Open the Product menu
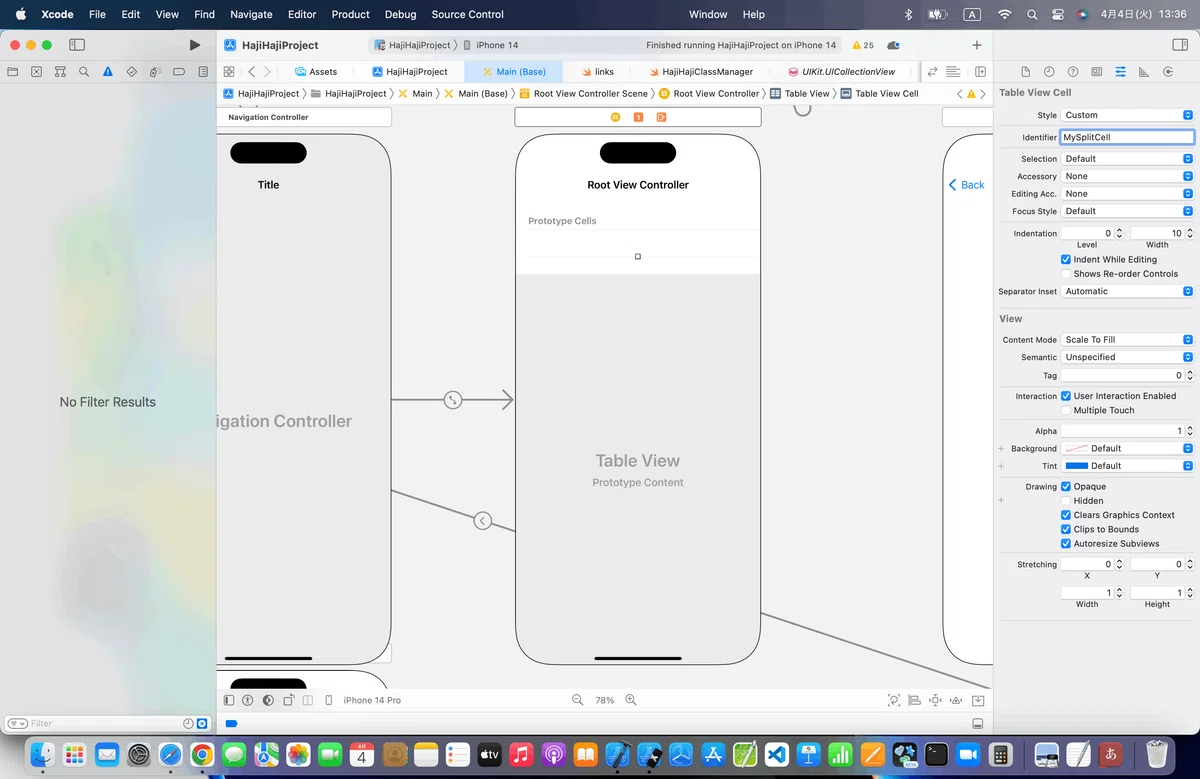This screenshot has height=779, width=1200. 350,14
